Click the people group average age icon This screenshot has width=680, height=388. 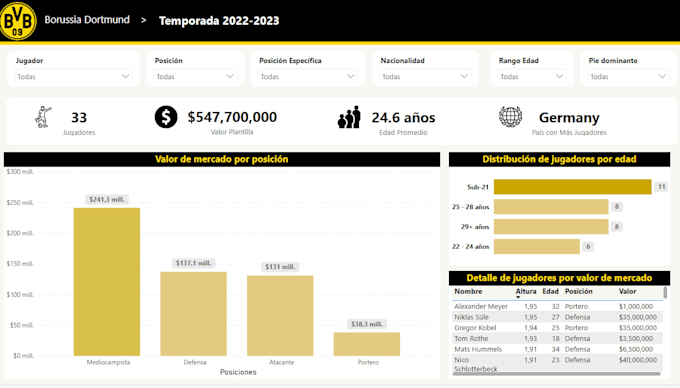click(350, 117)
